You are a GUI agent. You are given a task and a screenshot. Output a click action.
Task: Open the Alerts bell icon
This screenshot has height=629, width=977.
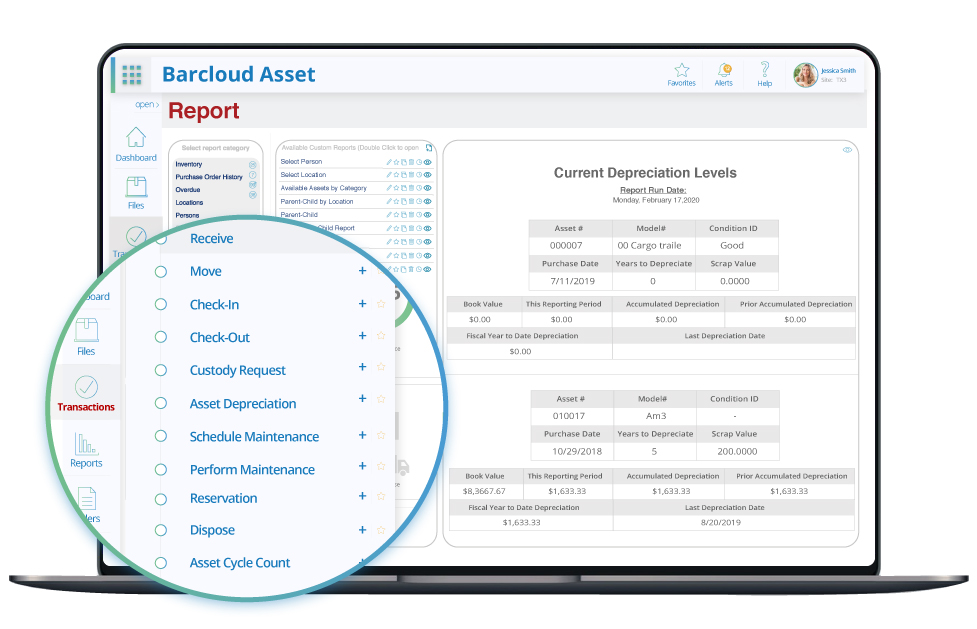pyautogui.click(x=724, y=70)
